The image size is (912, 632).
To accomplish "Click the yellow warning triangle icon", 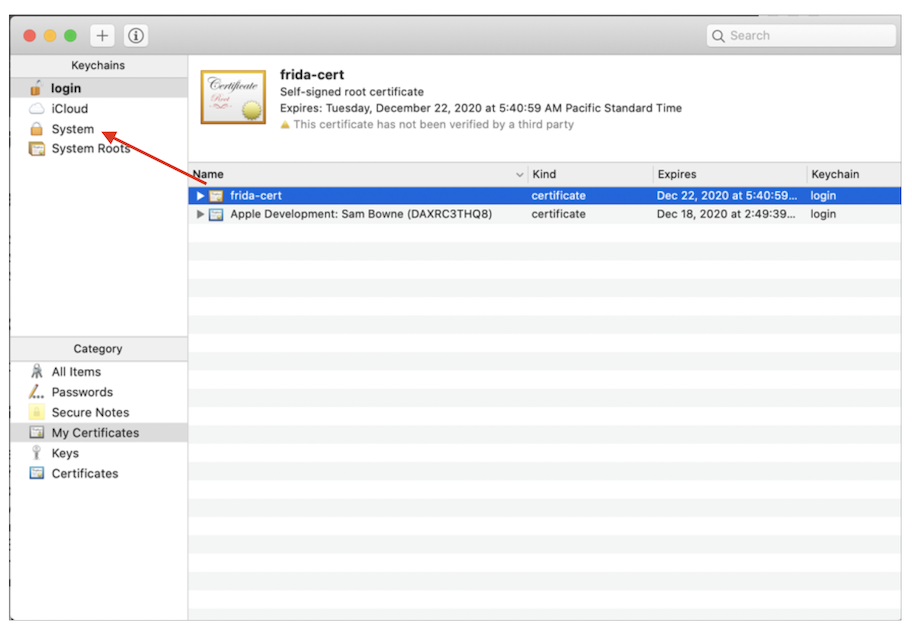I will click(285, 124).
